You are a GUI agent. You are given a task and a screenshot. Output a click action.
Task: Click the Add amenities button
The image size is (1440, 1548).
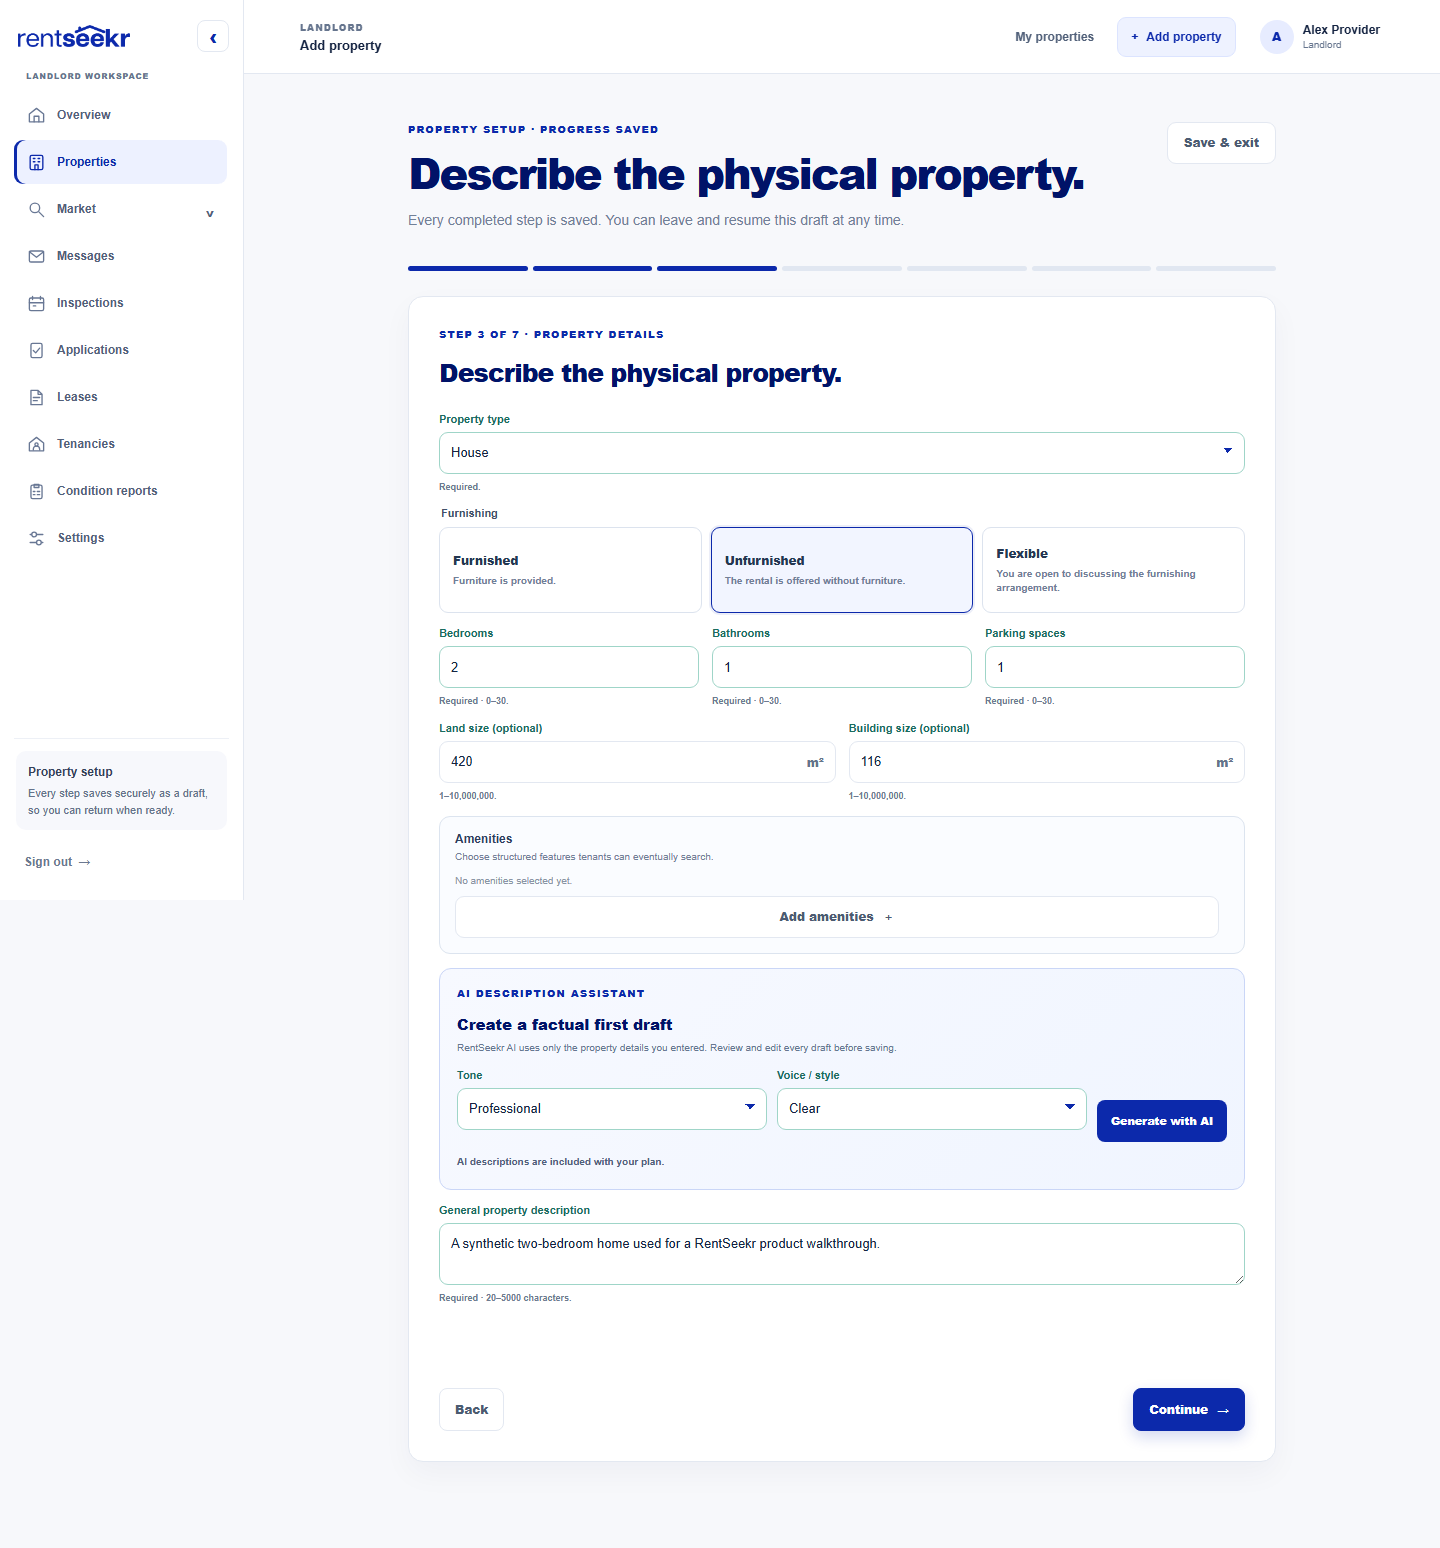(836, 917)
